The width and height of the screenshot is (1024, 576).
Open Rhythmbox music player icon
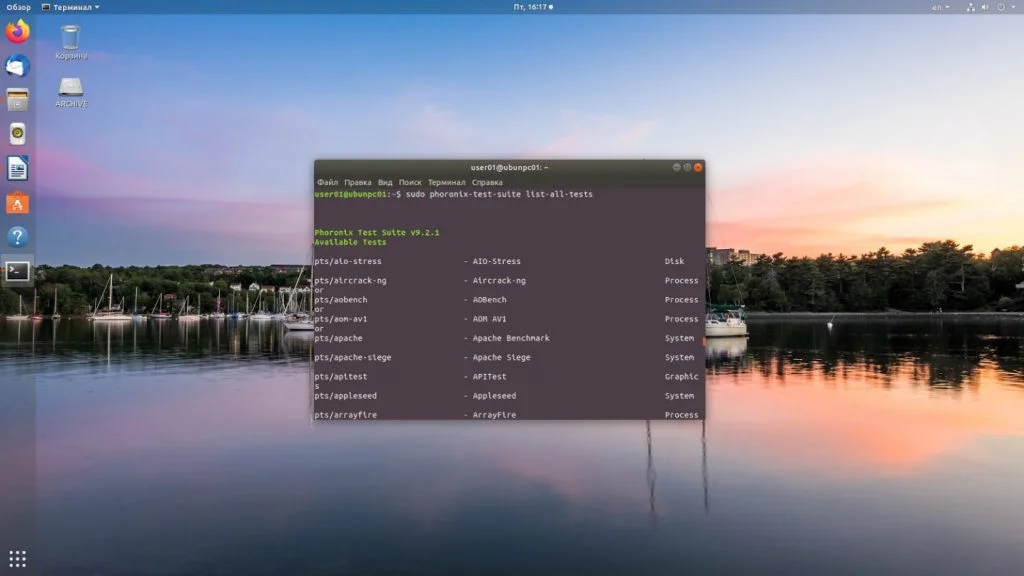pos(18,134)
